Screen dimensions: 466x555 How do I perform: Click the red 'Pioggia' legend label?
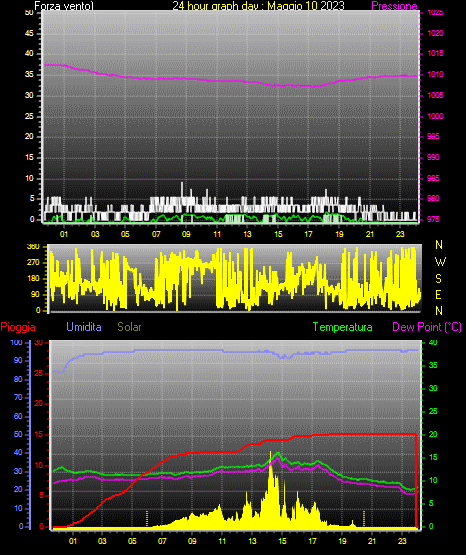(x=18, y=327)
